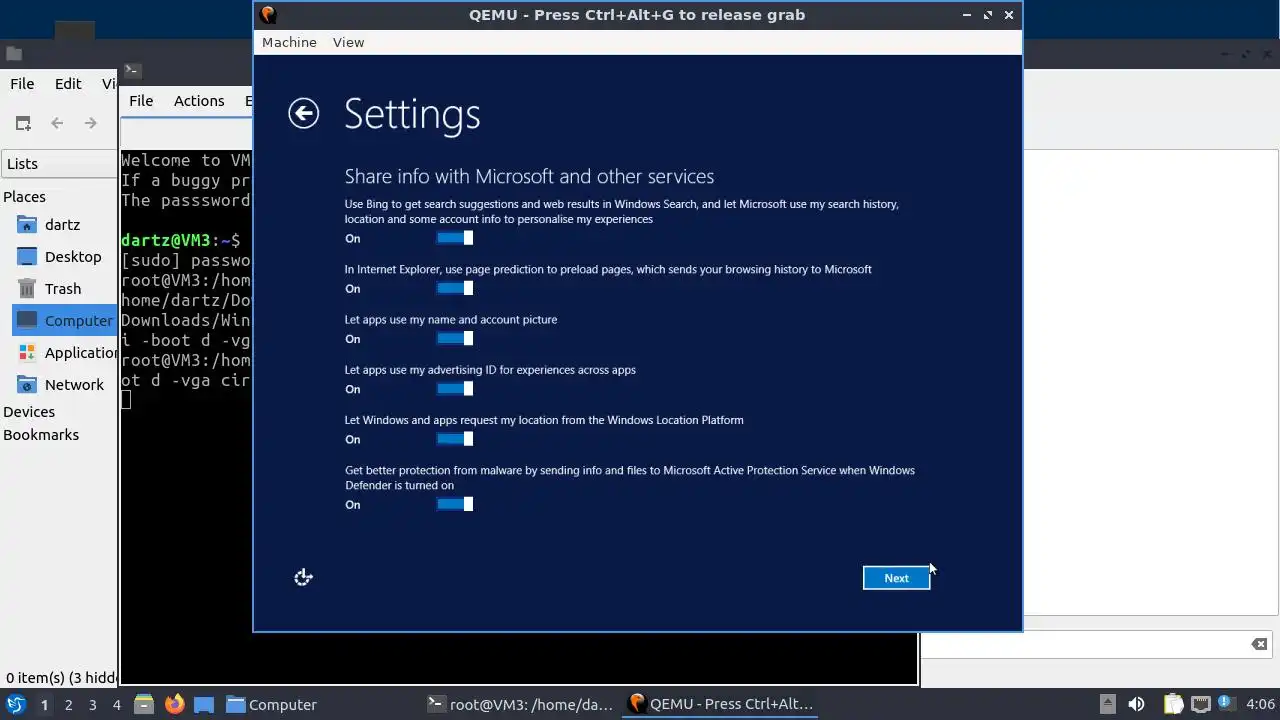Toggle Bing search suggestions switch
The height and width of the screenshot is (720, 1280).
click(455, 238)
